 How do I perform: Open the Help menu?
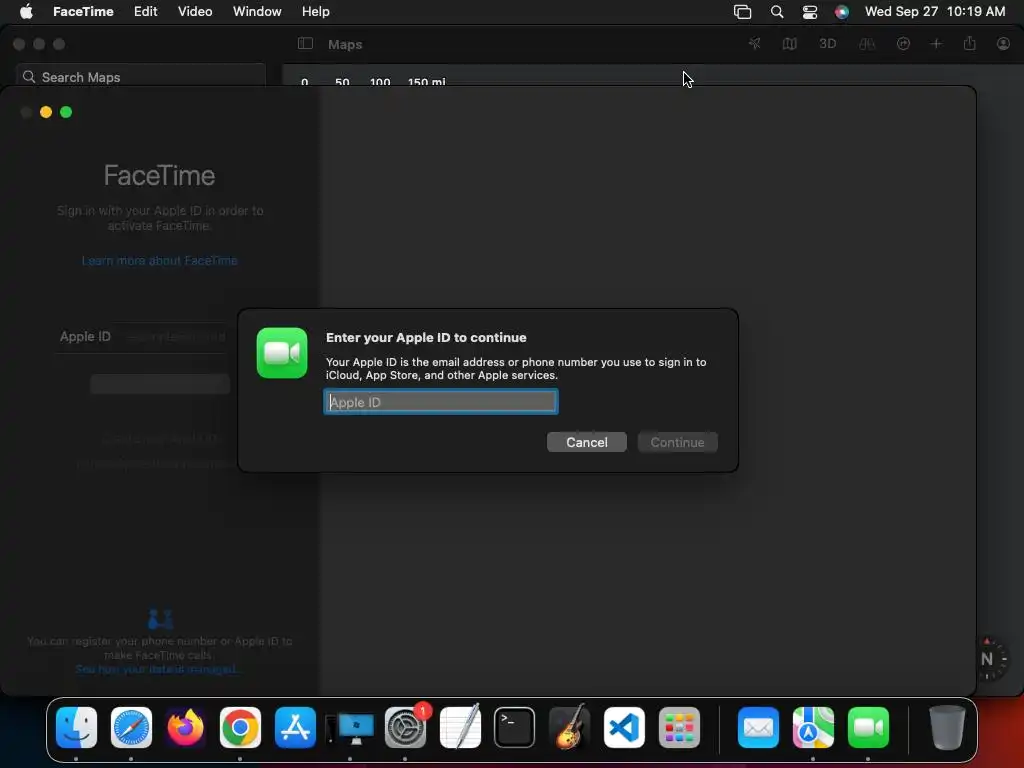tap(315, 12)
